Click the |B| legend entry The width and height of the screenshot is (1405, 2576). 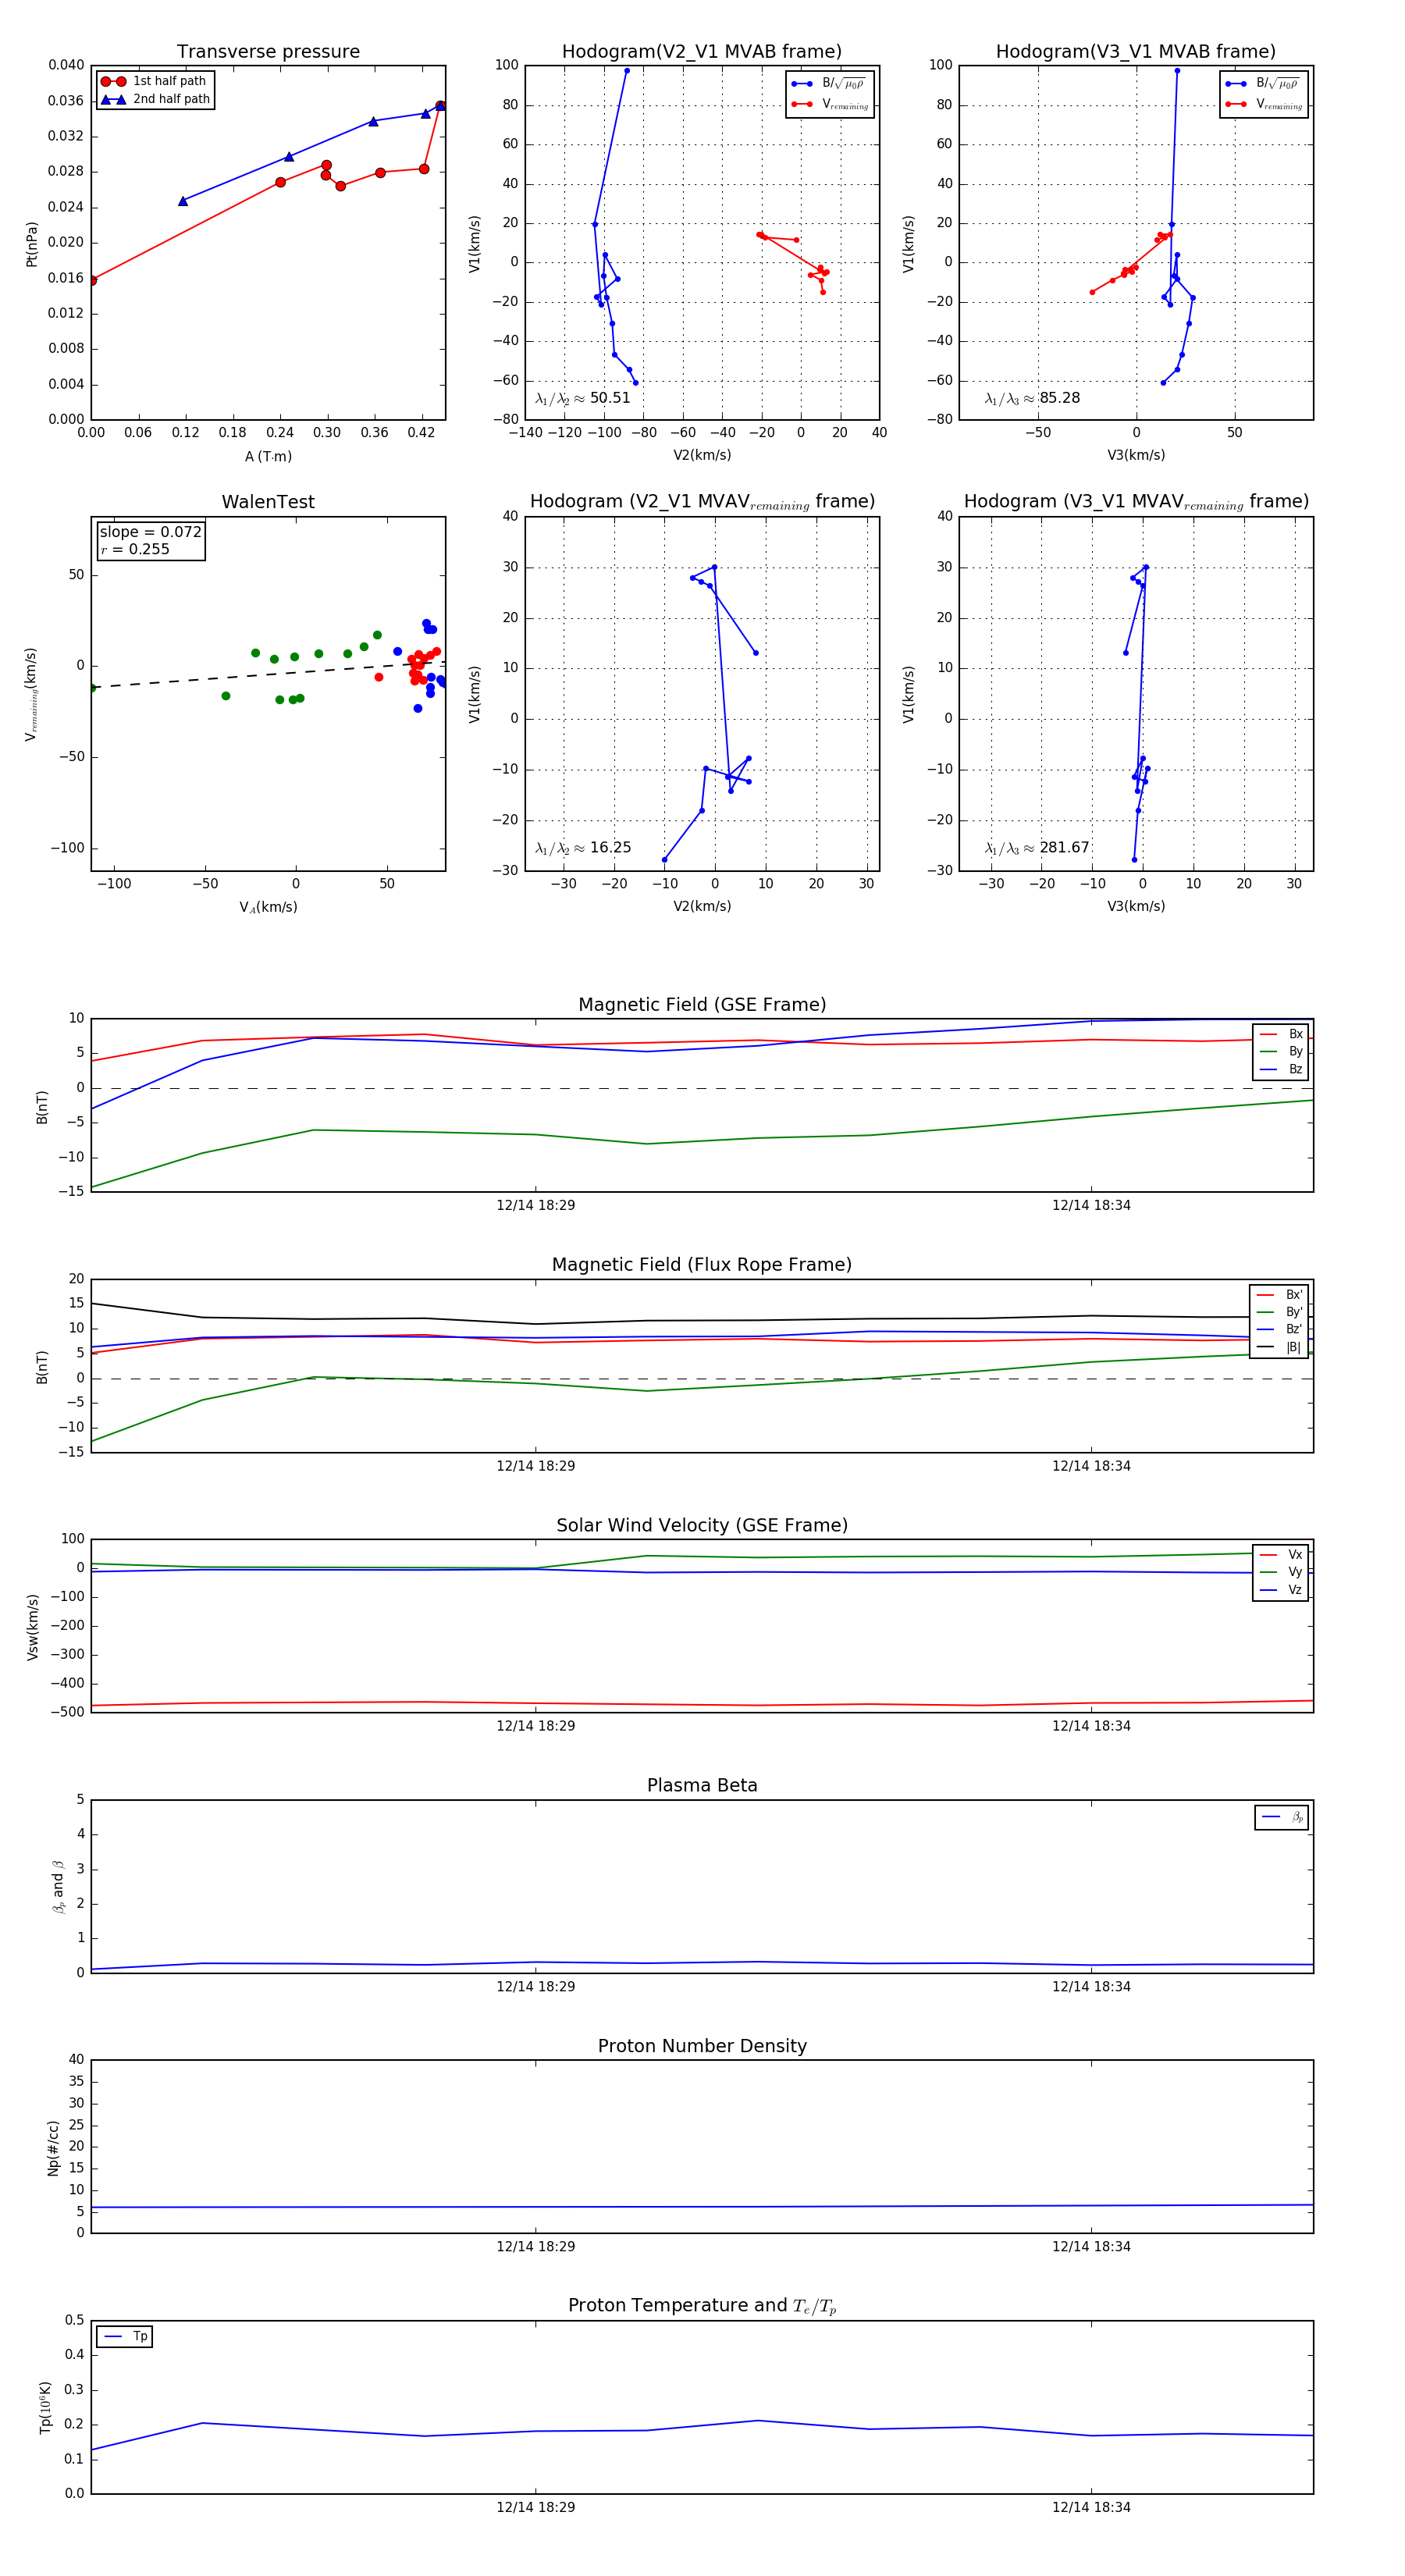tap(1279, 1347)
